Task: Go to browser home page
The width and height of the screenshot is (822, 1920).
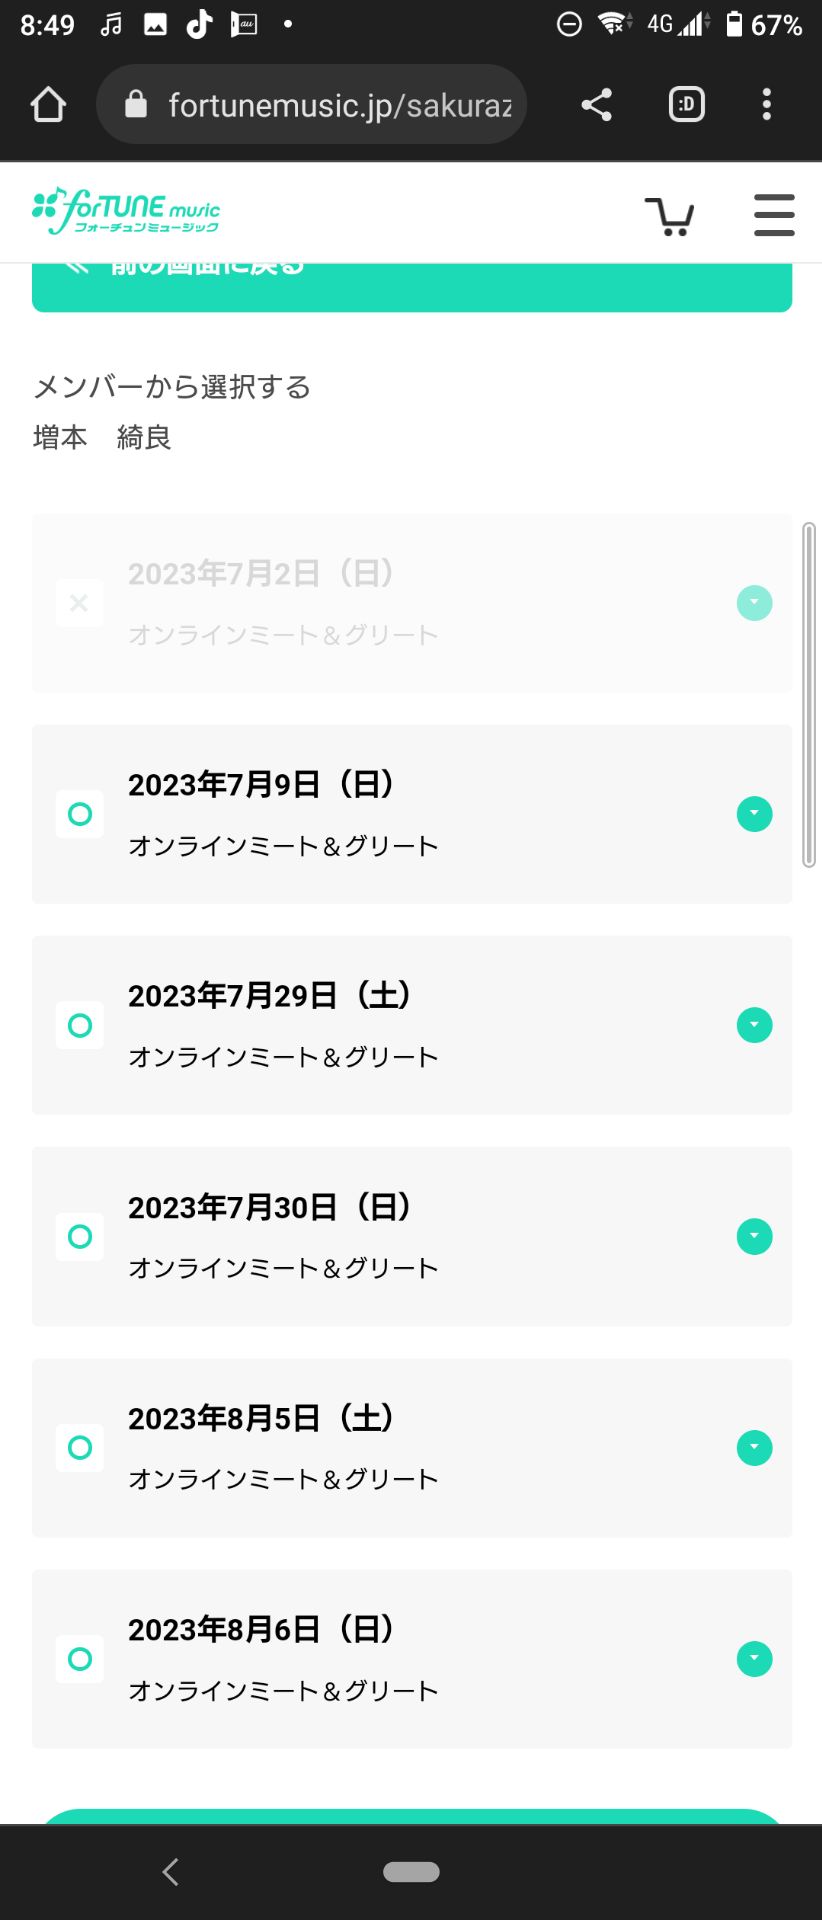Action: pos(48,104)
